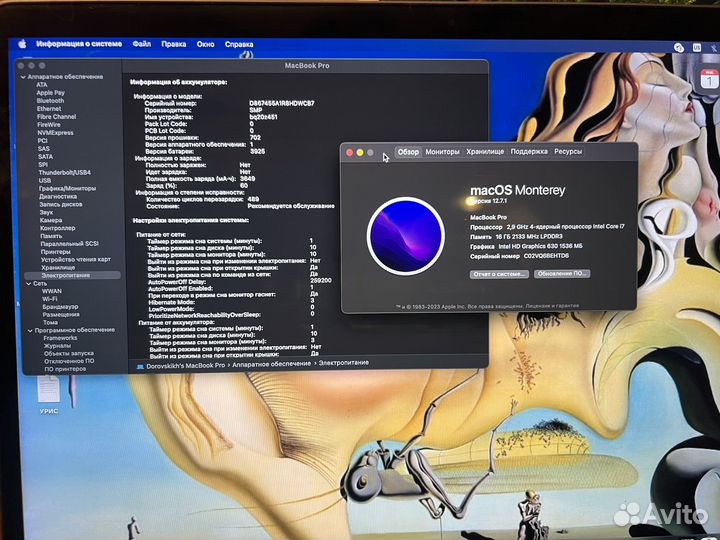Select Bluetooth in the sidebar

pyautogui.click(x=51, y=101)
